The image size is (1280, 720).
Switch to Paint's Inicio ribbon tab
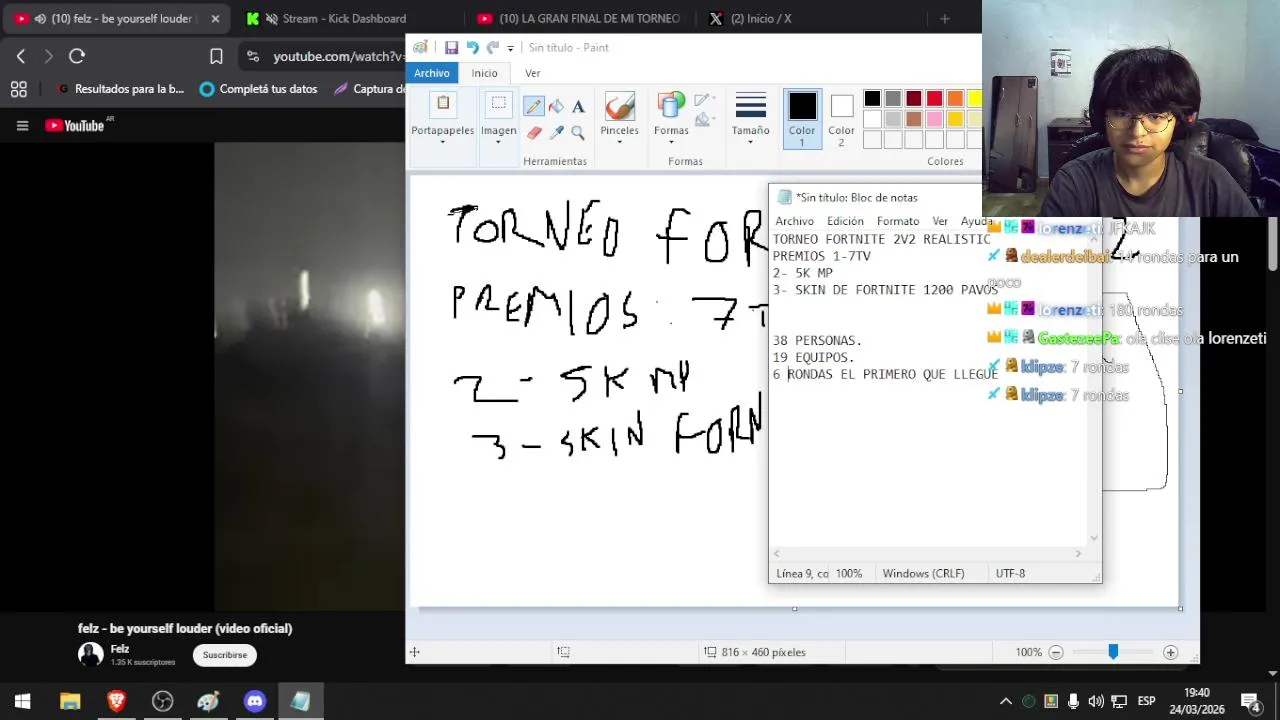(x=484, y=73)
